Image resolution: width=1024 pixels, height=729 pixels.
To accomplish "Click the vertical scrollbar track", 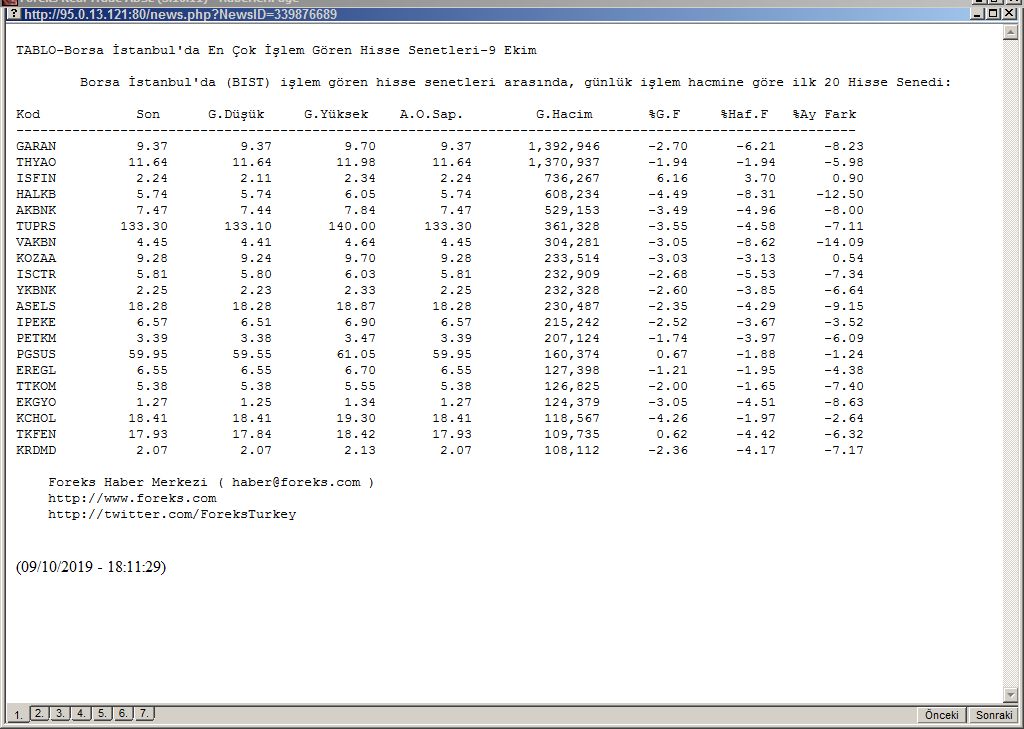I will tap(1010, 363).
